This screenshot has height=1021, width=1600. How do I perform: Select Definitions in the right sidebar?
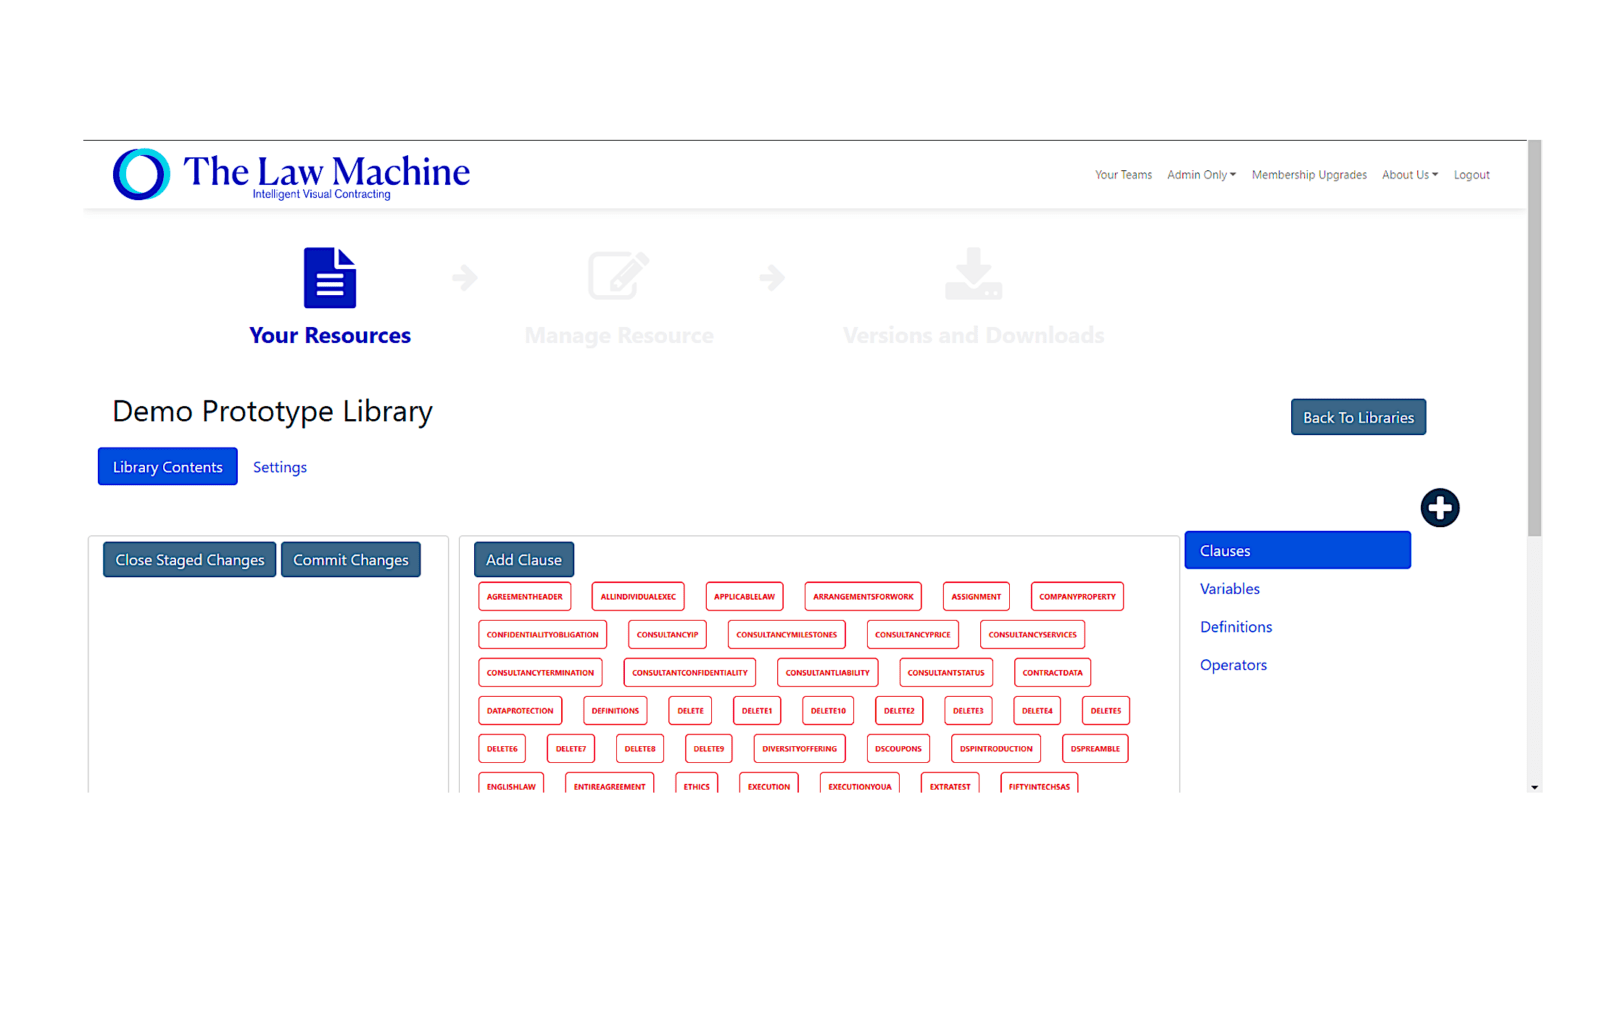(x=1236, y=627)
